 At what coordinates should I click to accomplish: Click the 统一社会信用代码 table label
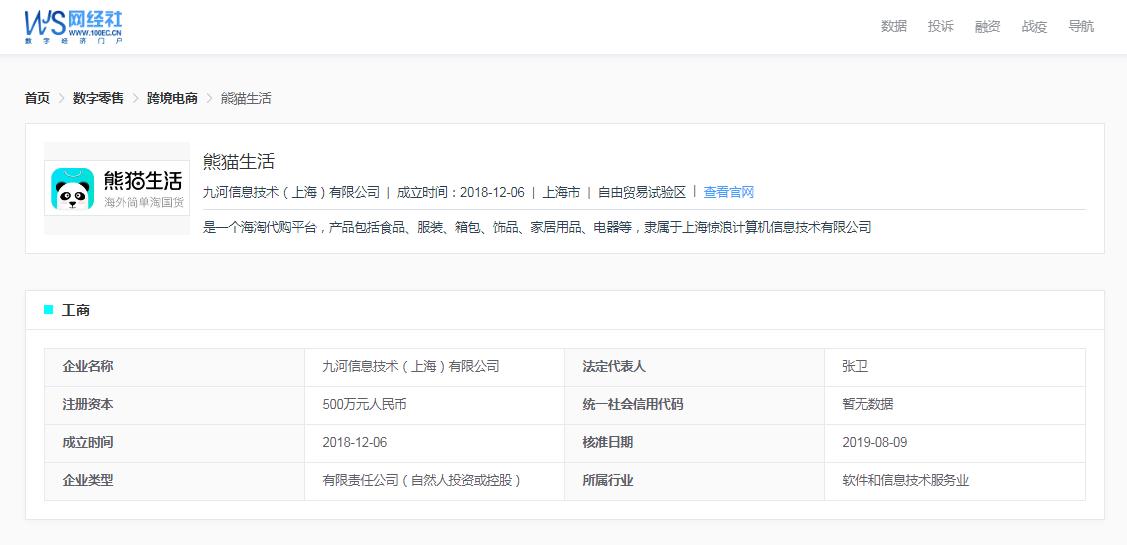click(x=632, y=405)
